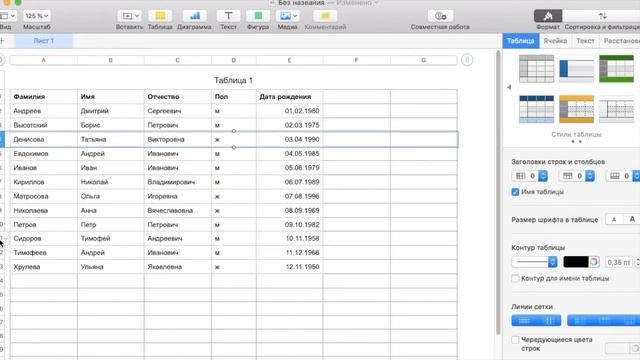Apply the blue header column table style
This screenshot has height=360, width=640.
pyautogui.click(x=576, y=69)
